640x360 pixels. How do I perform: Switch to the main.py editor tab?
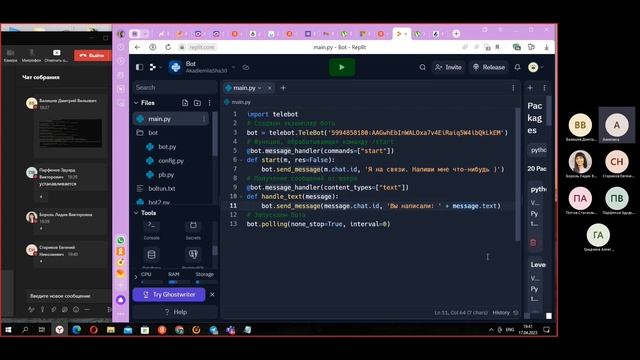coord(244,88)
